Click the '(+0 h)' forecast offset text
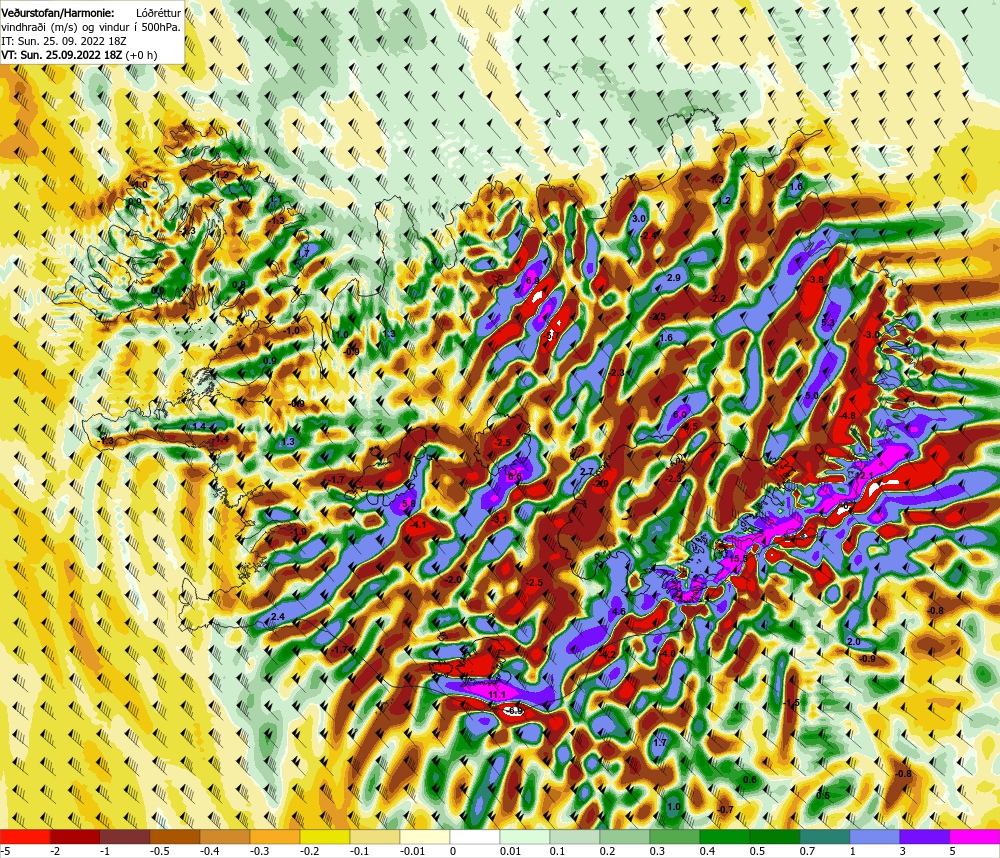1000x858 pixels. [141, 55]
